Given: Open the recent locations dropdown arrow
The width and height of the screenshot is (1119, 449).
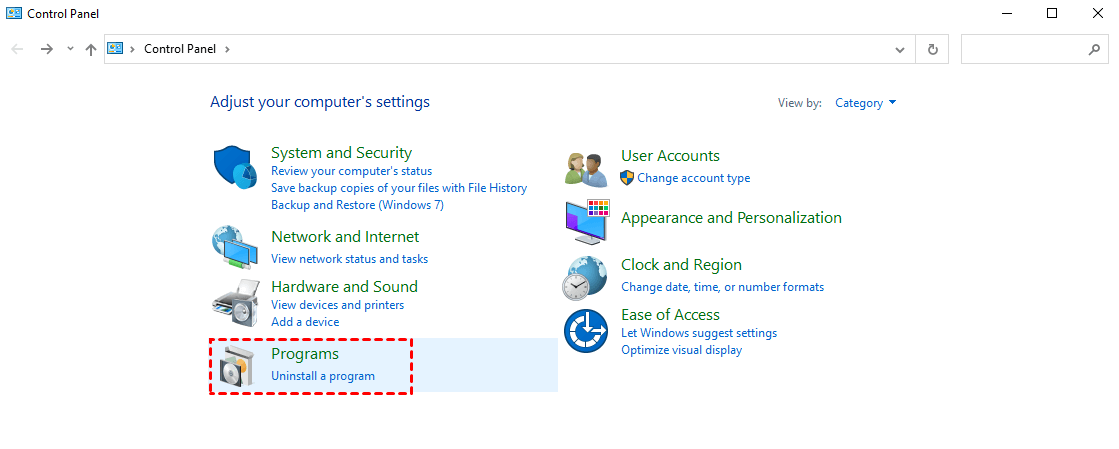Looking at the screenshot, I should (70, 48).
